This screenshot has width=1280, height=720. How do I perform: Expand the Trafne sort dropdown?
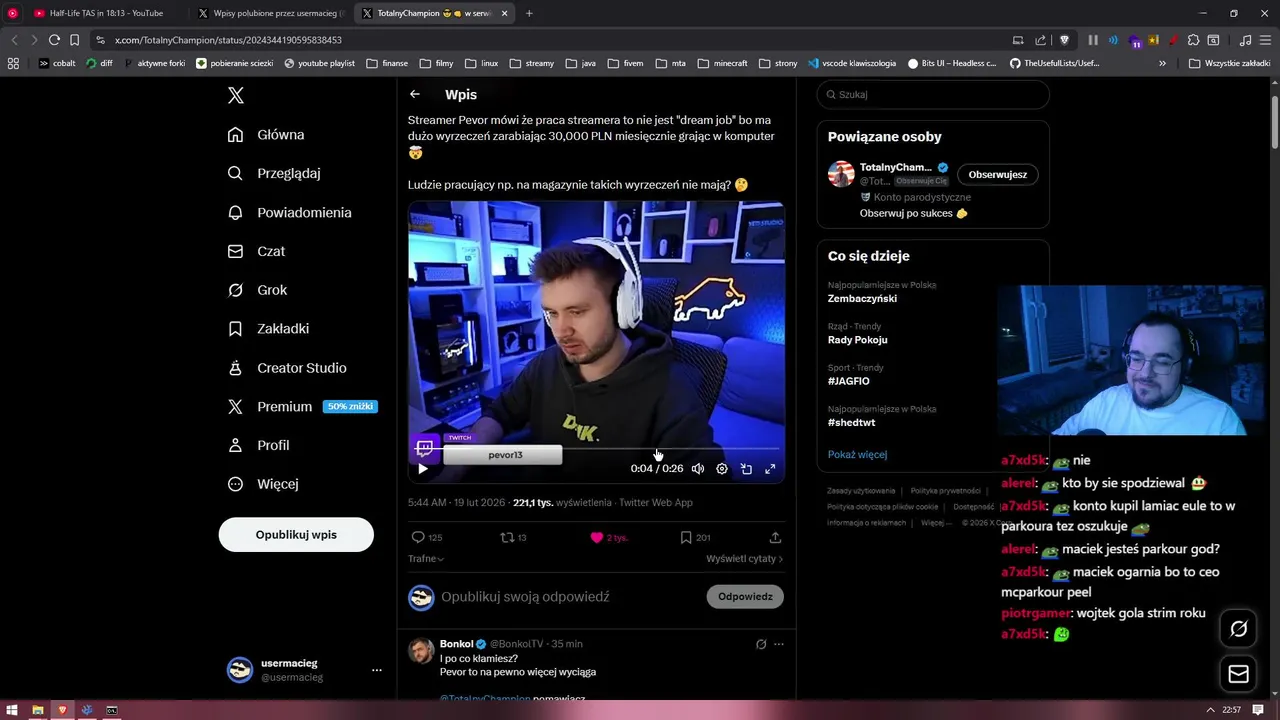click(426, 559)
